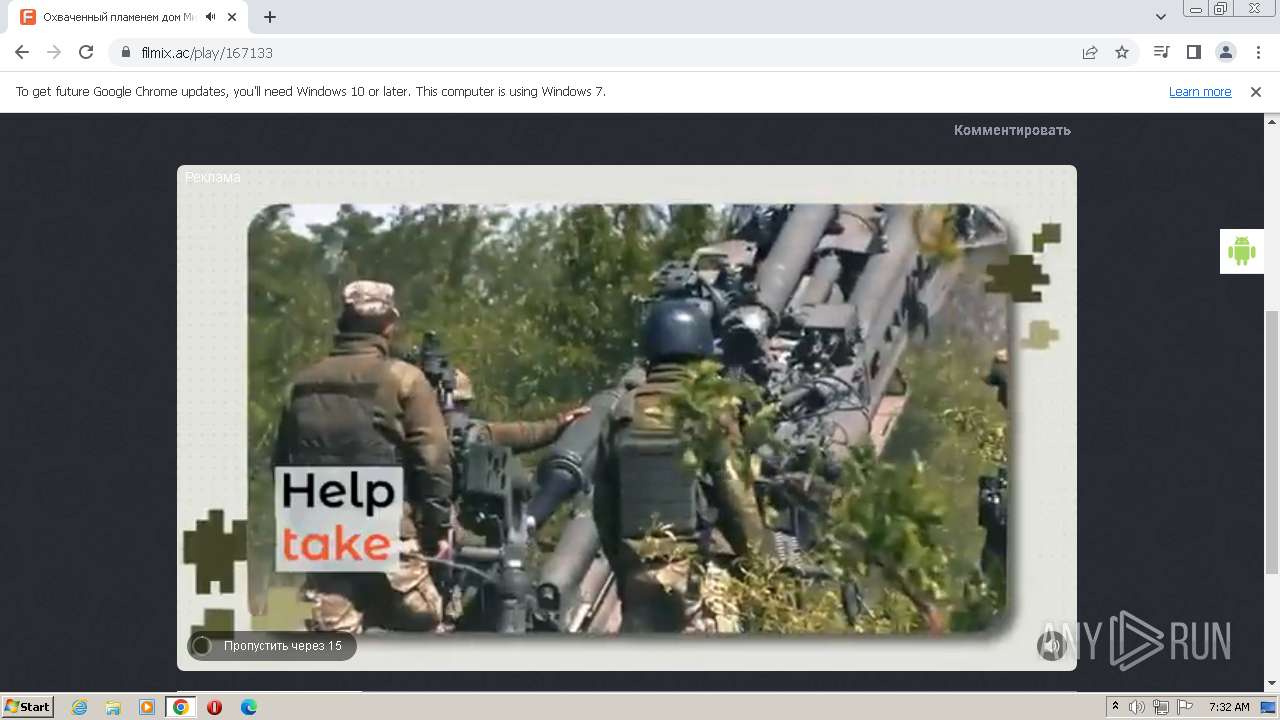Screen dimensions: 1280x720
Task: Bookmark this page with the star icon
Action: point(1122,52)
